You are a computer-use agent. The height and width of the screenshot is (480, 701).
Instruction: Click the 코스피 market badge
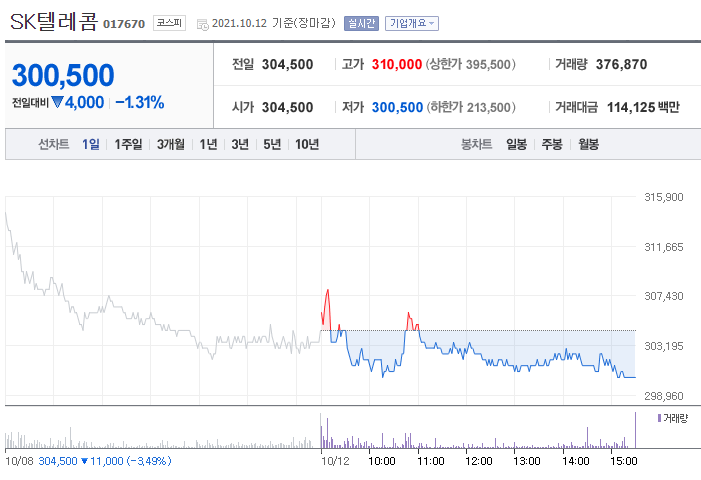169,23
